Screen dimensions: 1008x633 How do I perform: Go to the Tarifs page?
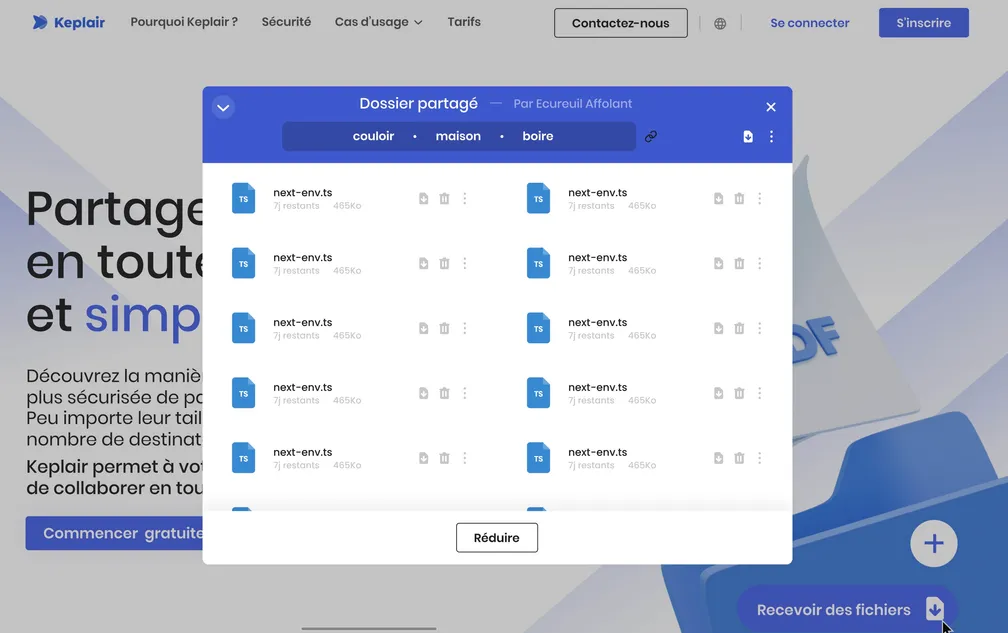tap(464, 22)
